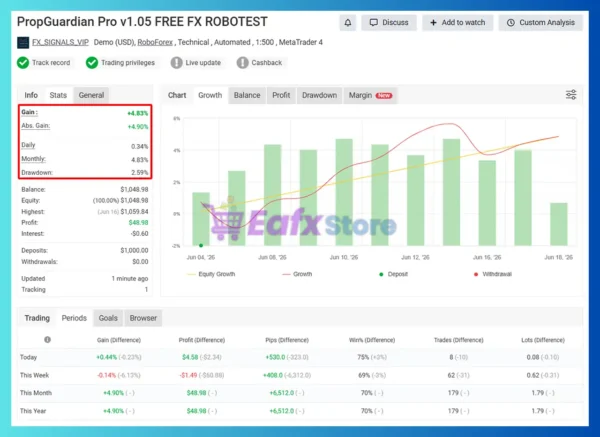Screen dimensions: 600x437
Task: Open the Browser tab
Action: coord(143,318)
